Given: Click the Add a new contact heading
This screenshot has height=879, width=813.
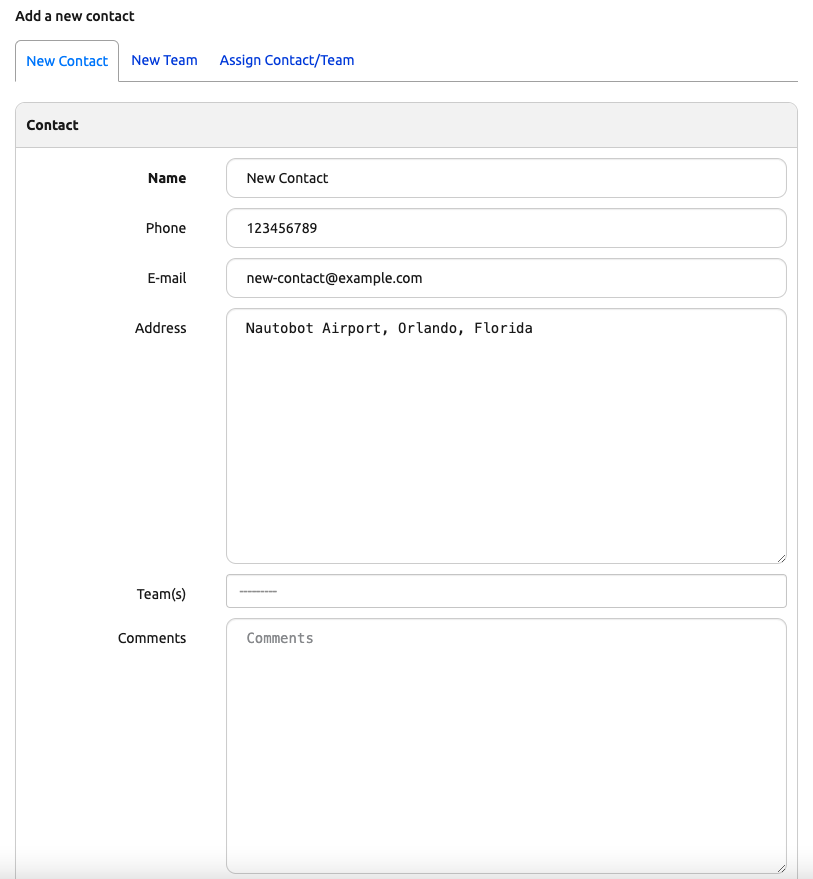Looking at the screenshot, I should pyautogui.click(x=74, y=16).
